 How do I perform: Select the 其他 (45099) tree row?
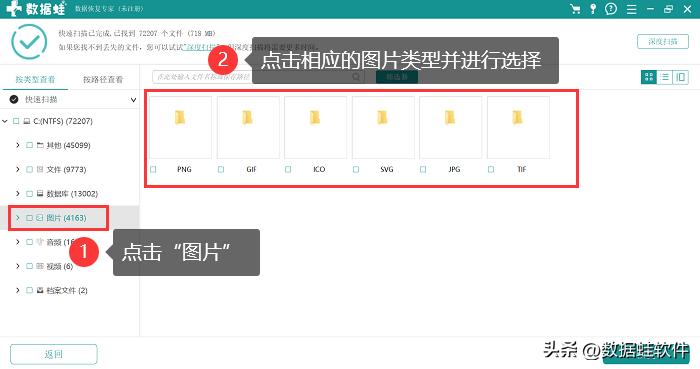(x=70, y=145)
